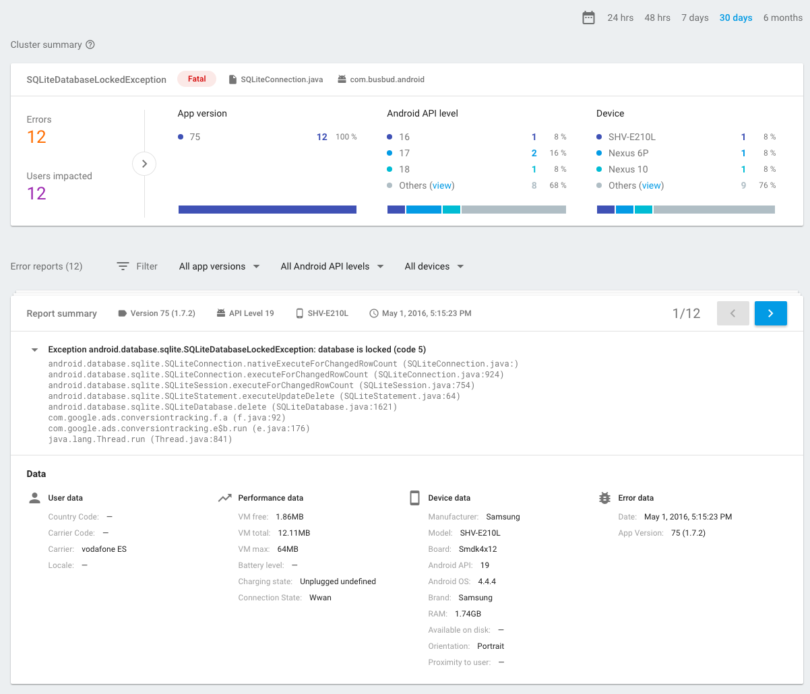Collapse the exception stack trace
This screenshot has height=694, width=810.
[35, 350]
